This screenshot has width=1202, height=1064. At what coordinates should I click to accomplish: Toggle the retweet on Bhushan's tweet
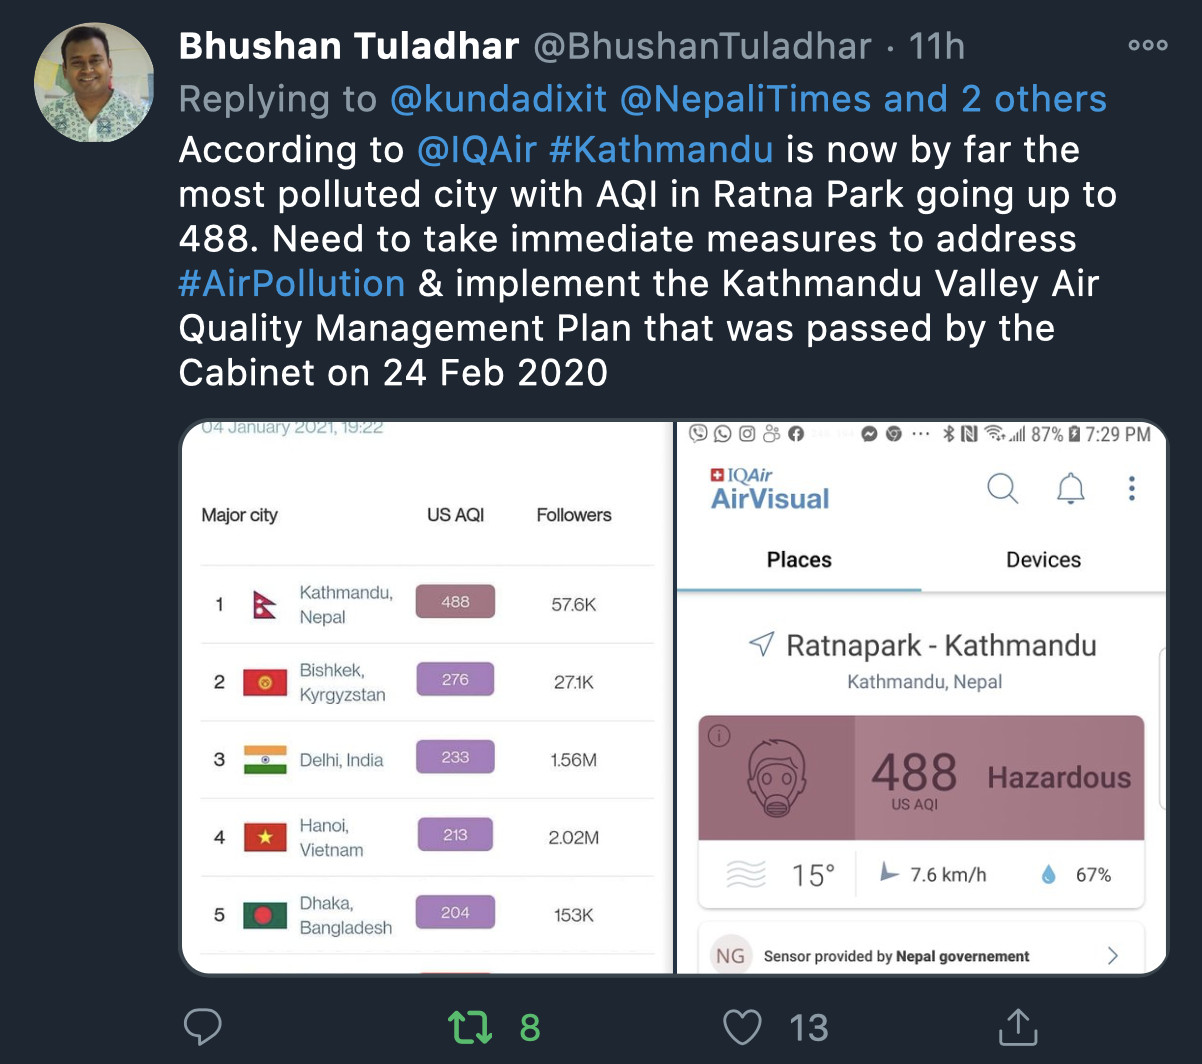(x=470, y=1027)
